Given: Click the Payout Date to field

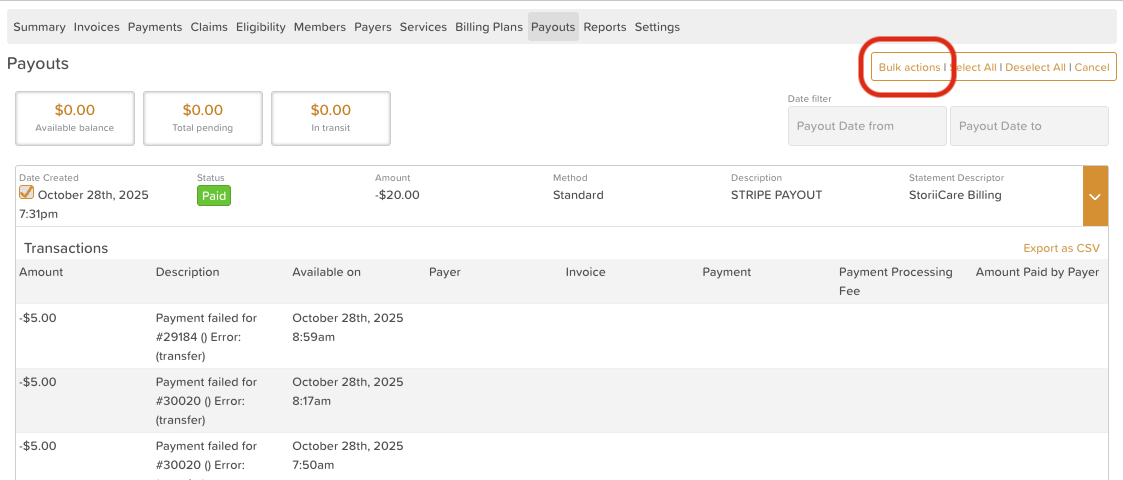Looking at the screenshot, I should [x=1029, y=126].
